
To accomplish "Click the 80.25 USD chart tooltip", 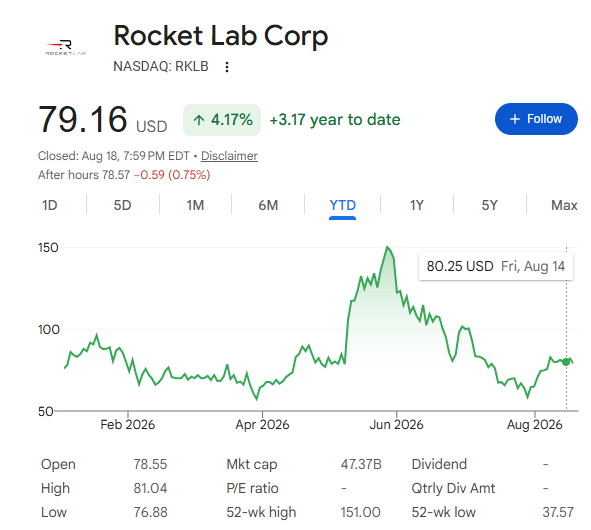I will [496, 267].
